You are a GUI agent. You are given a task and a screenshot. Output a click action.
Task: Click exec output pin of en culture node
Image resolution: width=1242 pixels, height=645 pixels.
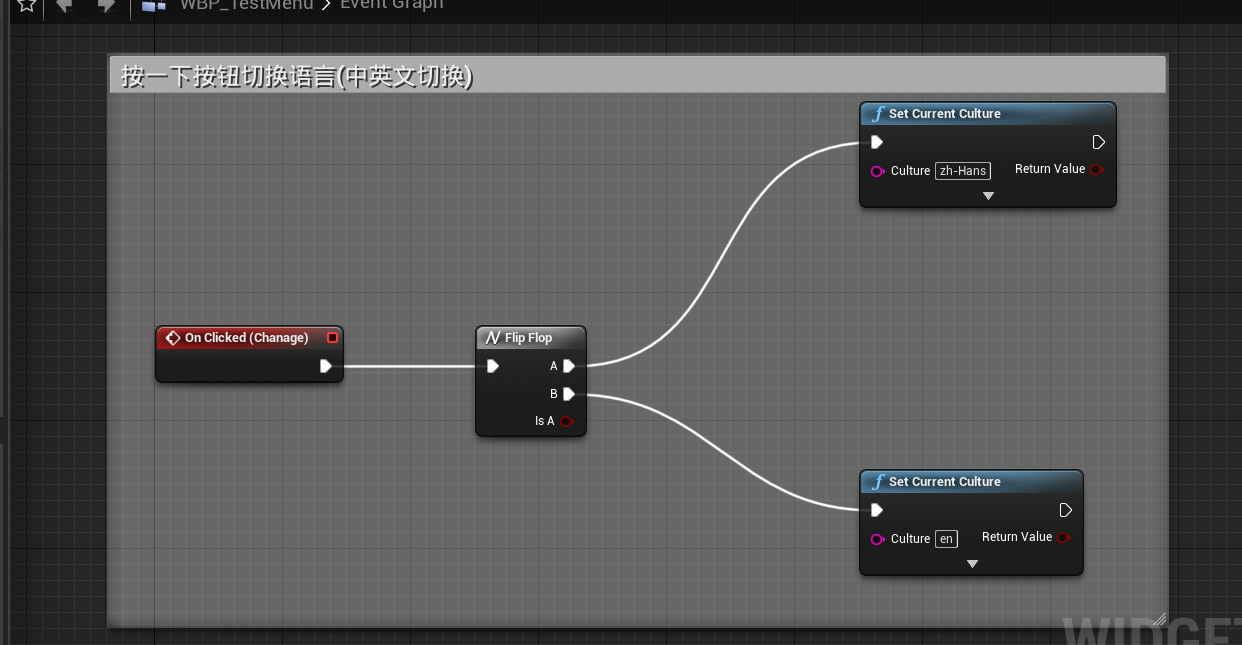[x=1065, y=510]
